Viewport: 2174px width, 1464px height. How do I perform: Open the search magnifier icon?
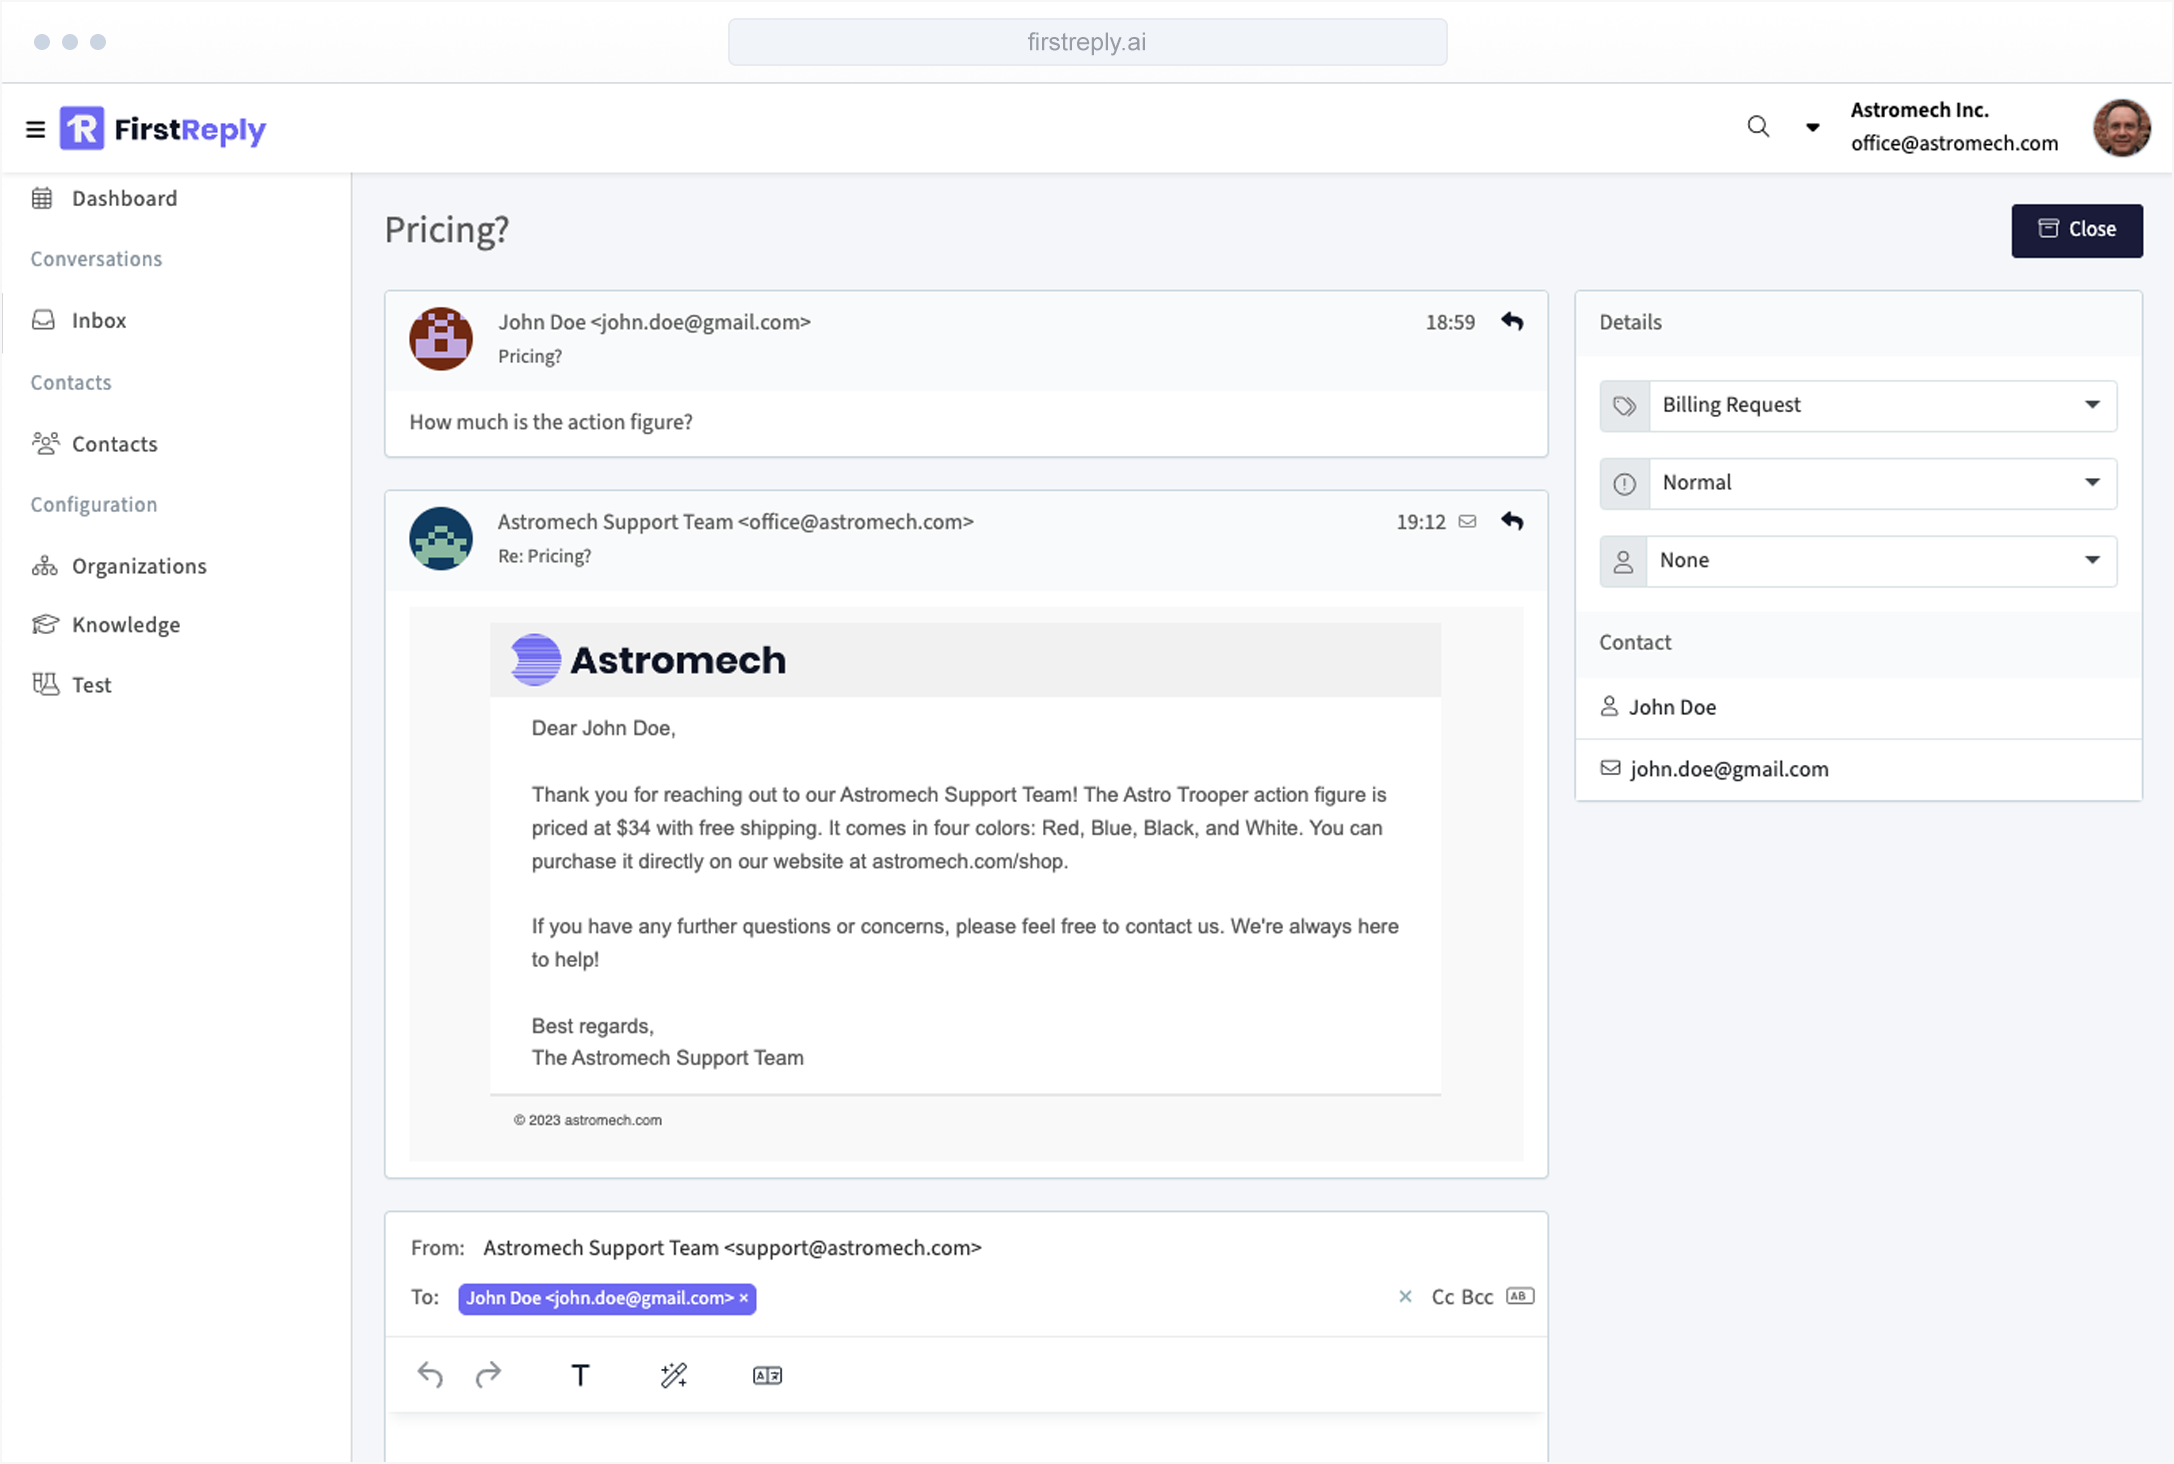[x=1758, y=127]
